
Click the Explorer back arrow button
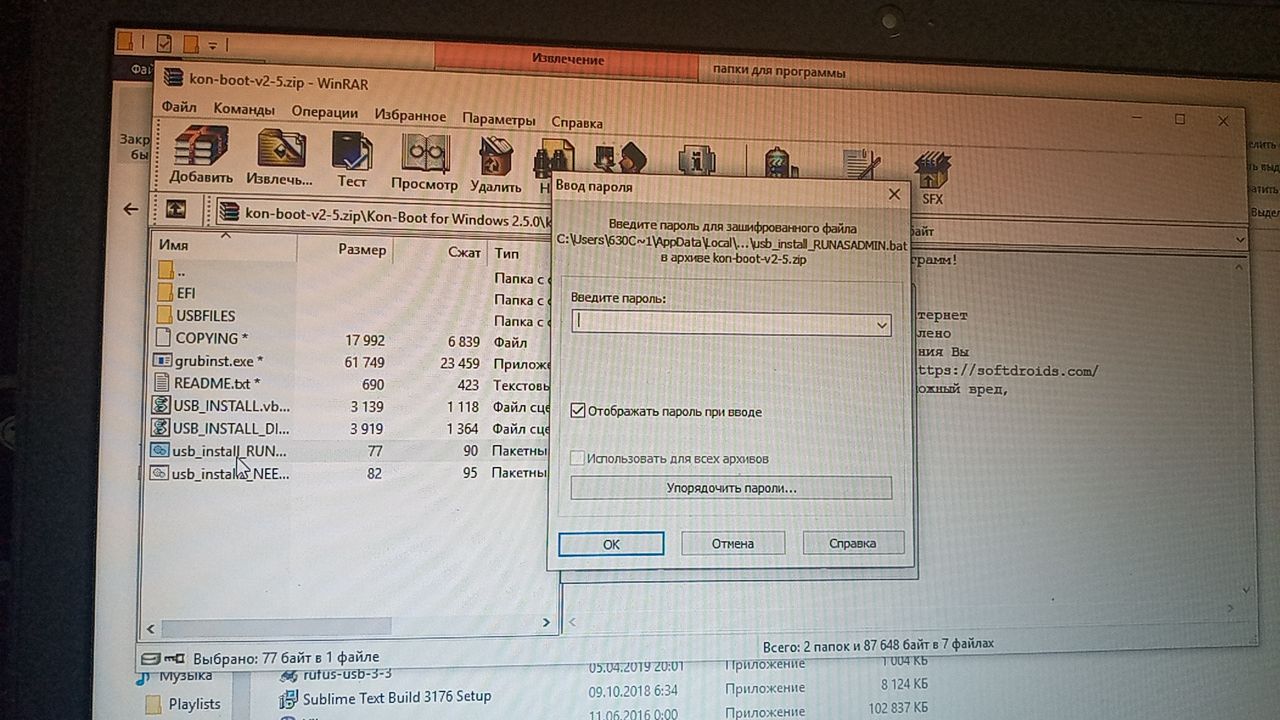[131, 209]
